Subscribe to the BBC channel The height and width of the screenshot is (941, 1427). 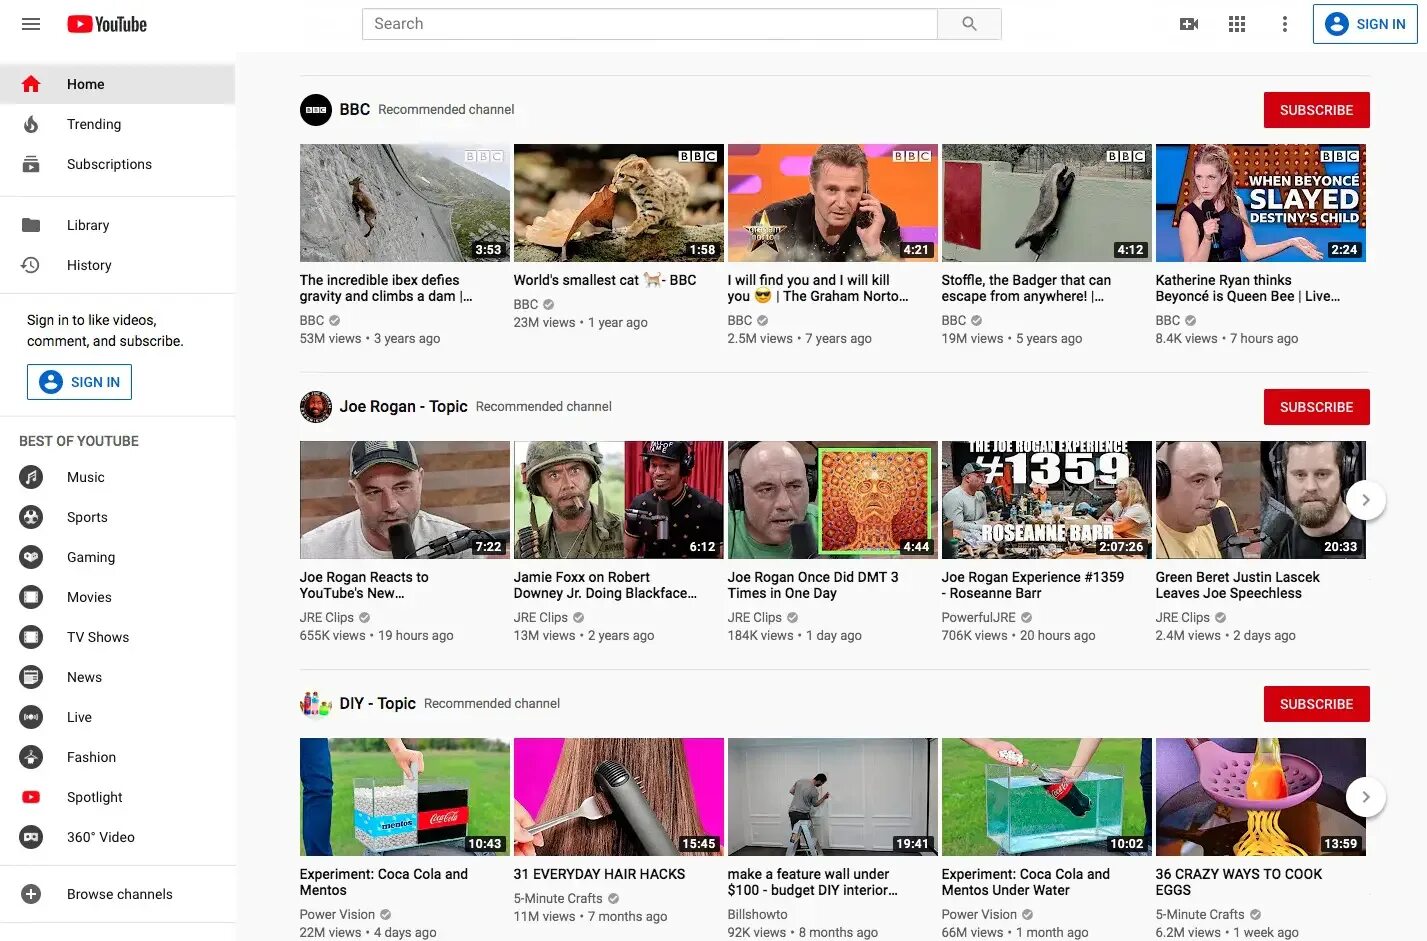[1316, 110]
